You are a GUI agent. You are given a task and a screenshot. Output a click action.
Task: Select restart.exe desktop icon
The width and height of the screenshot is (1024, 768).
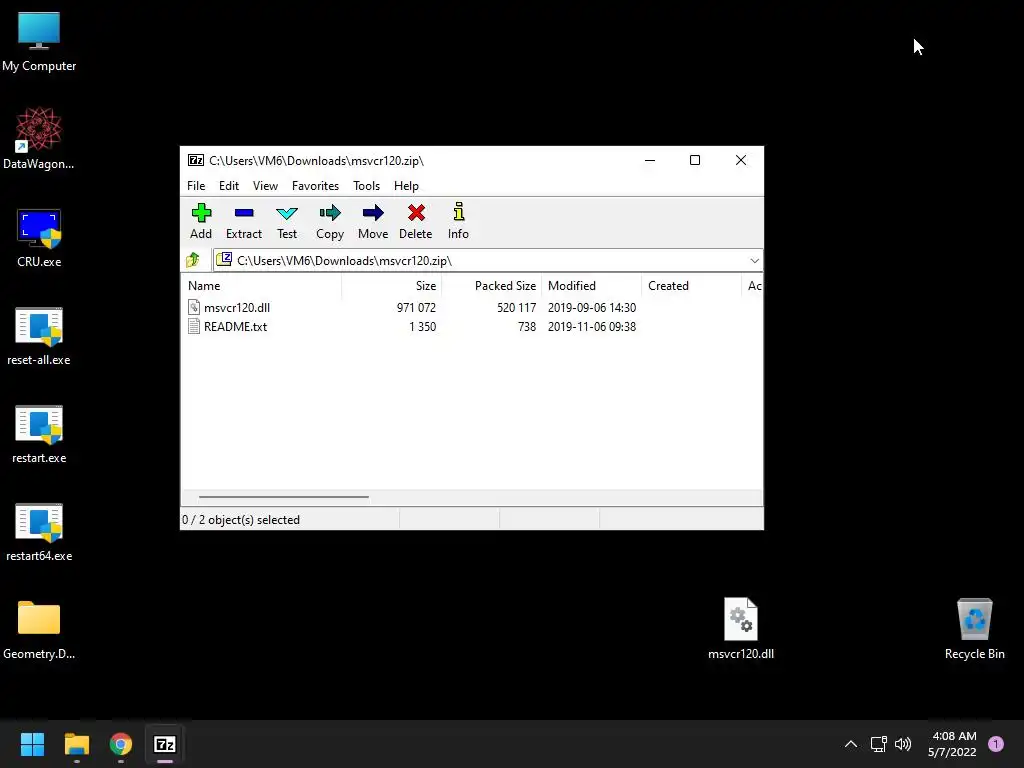39,434
